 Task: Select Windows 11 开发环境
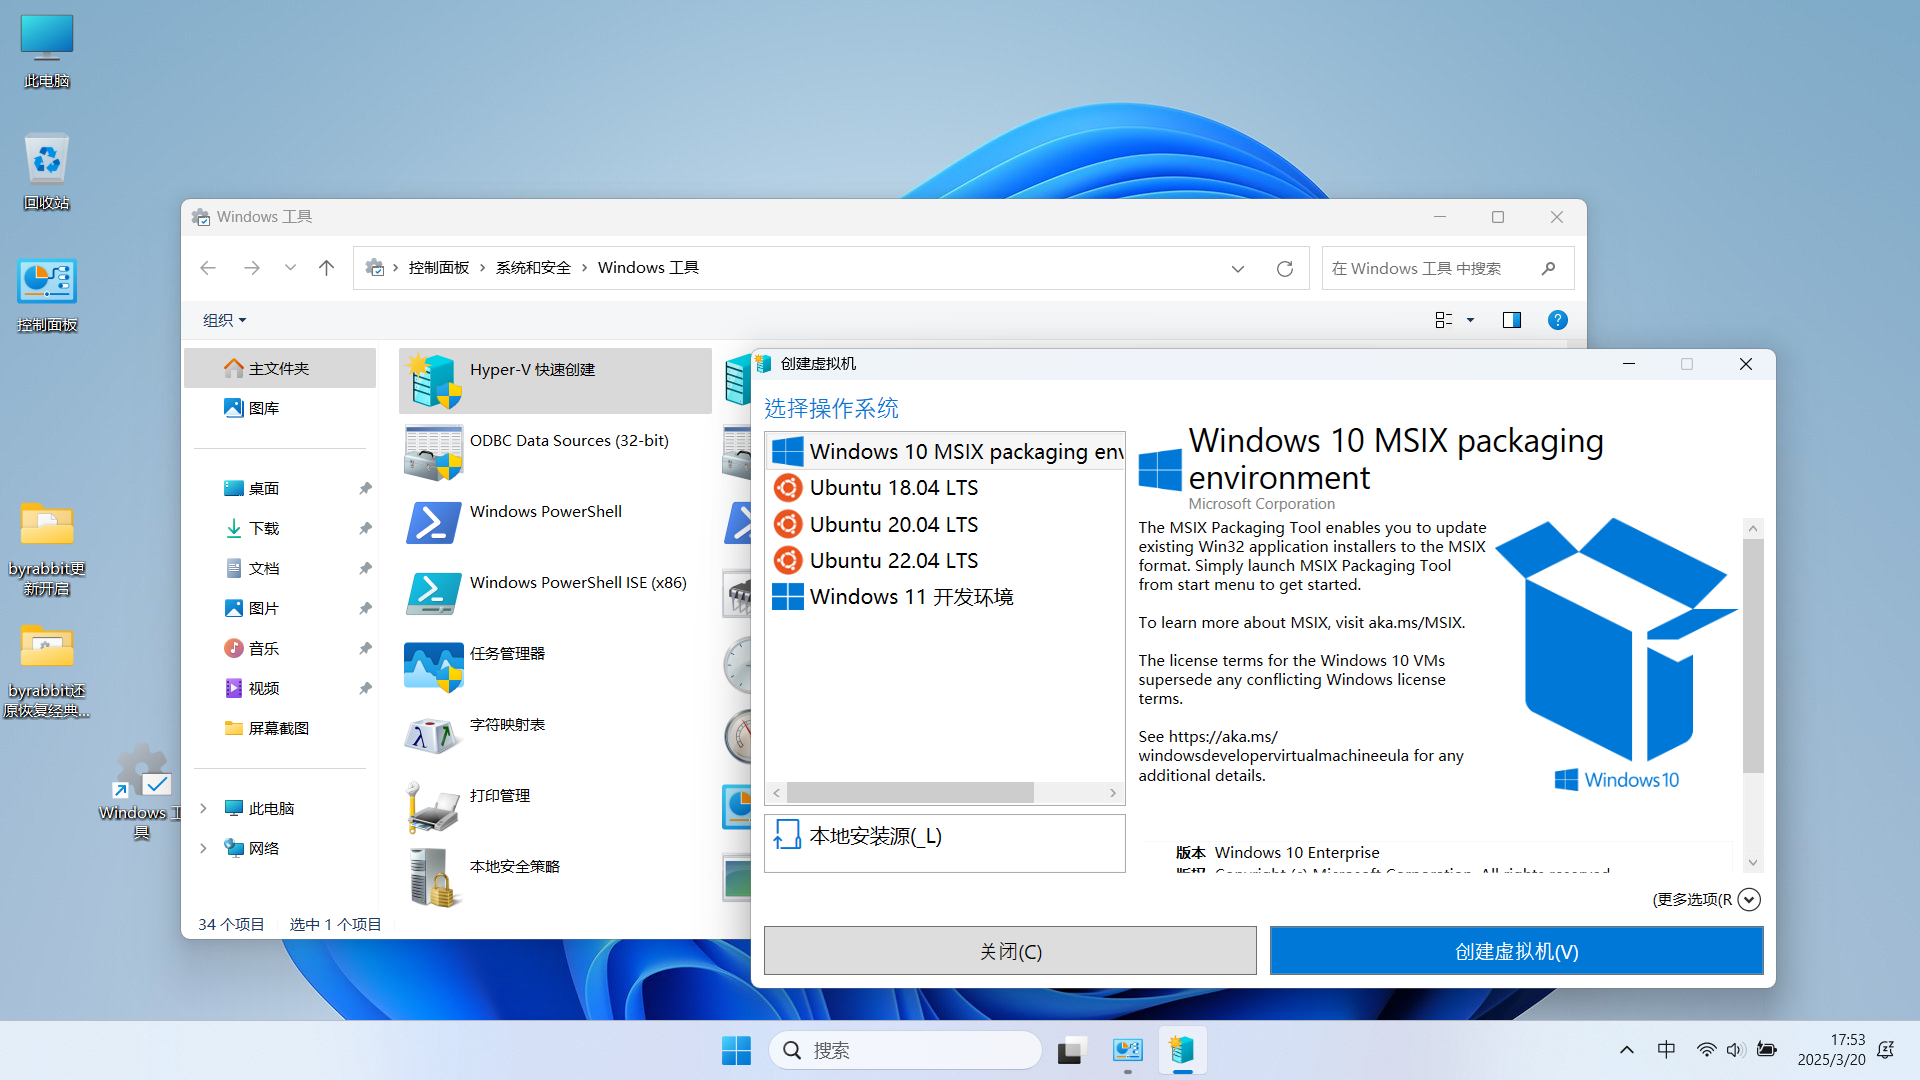click(x=945, y=597)
